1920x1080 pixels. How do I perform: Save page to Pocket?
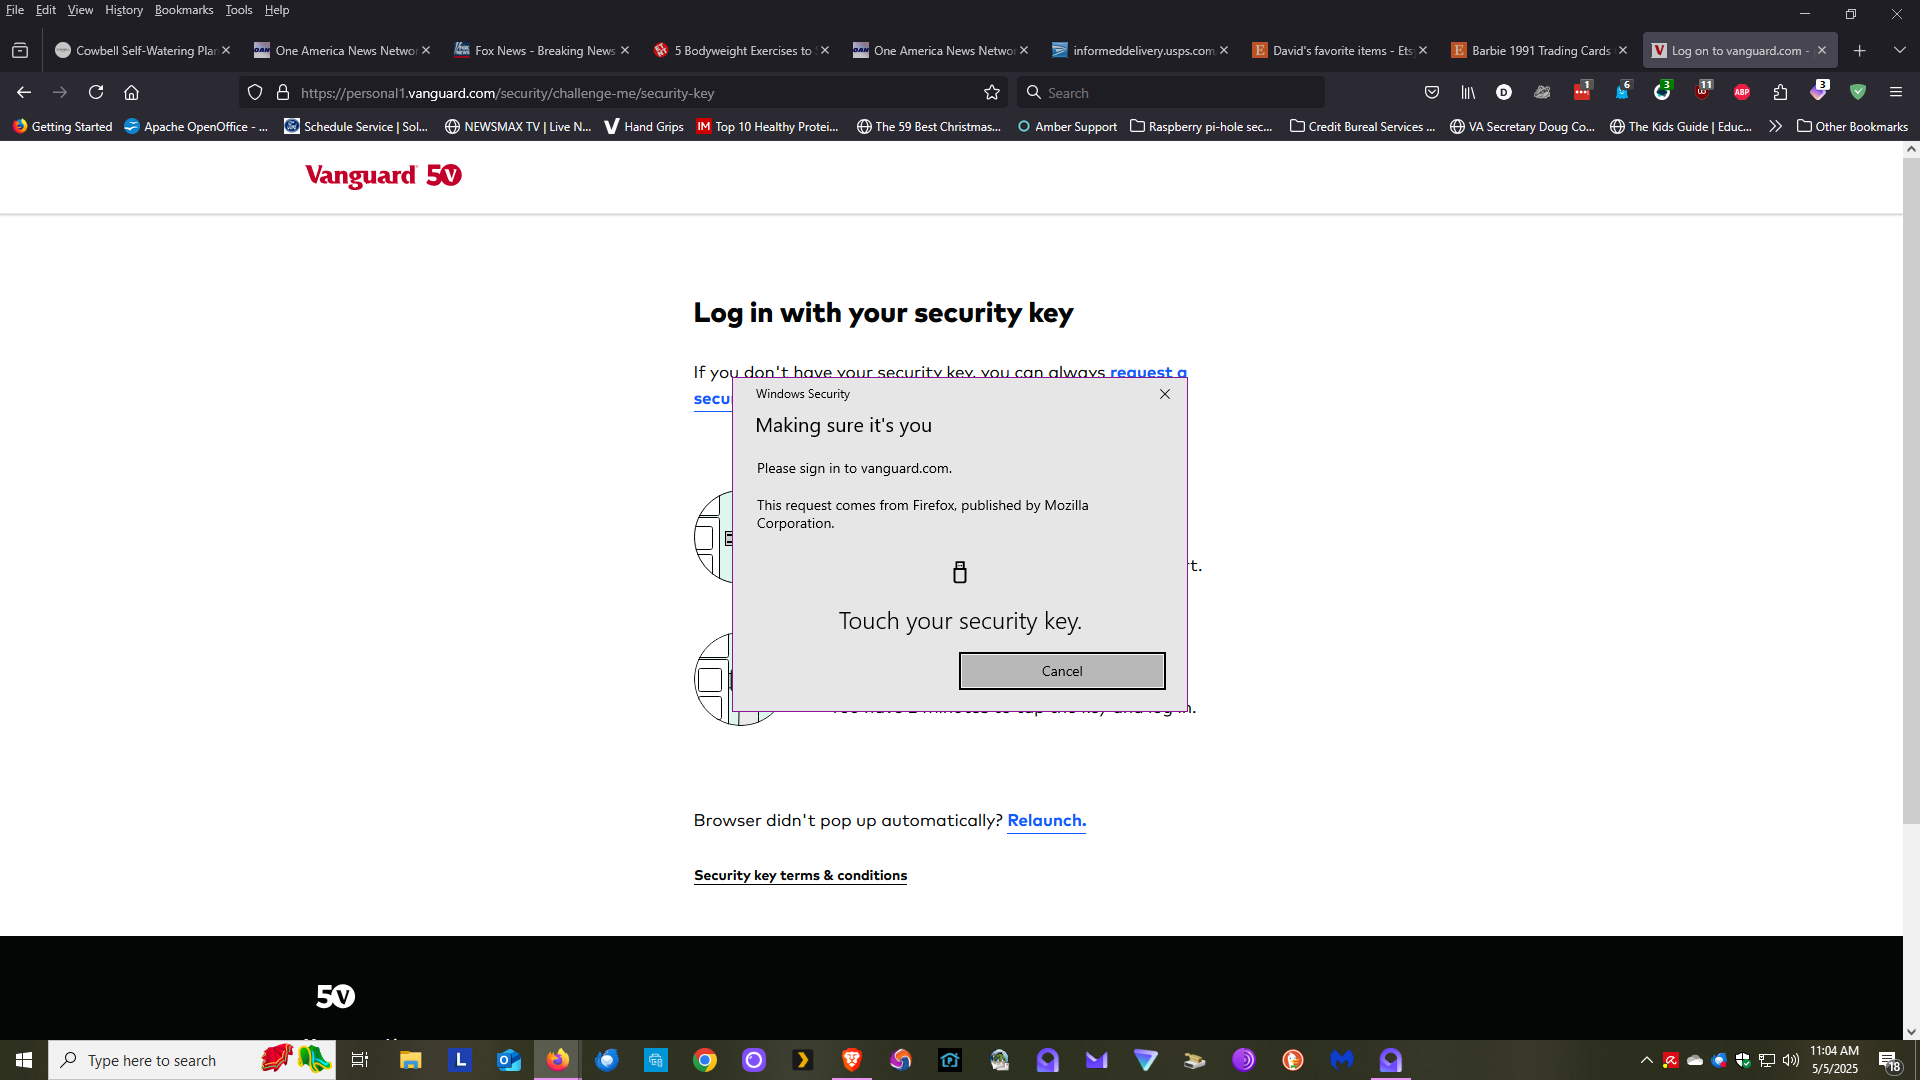pos(1432,92)
